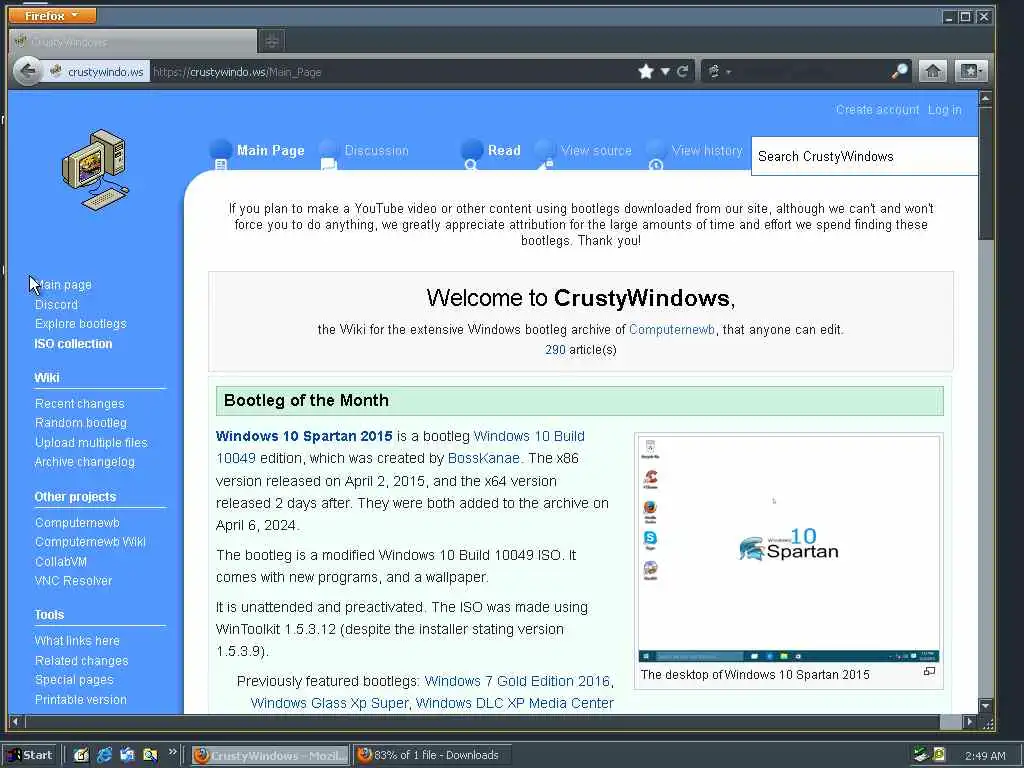
Task: Click the 290 articles count link
Action: (555, 349)
